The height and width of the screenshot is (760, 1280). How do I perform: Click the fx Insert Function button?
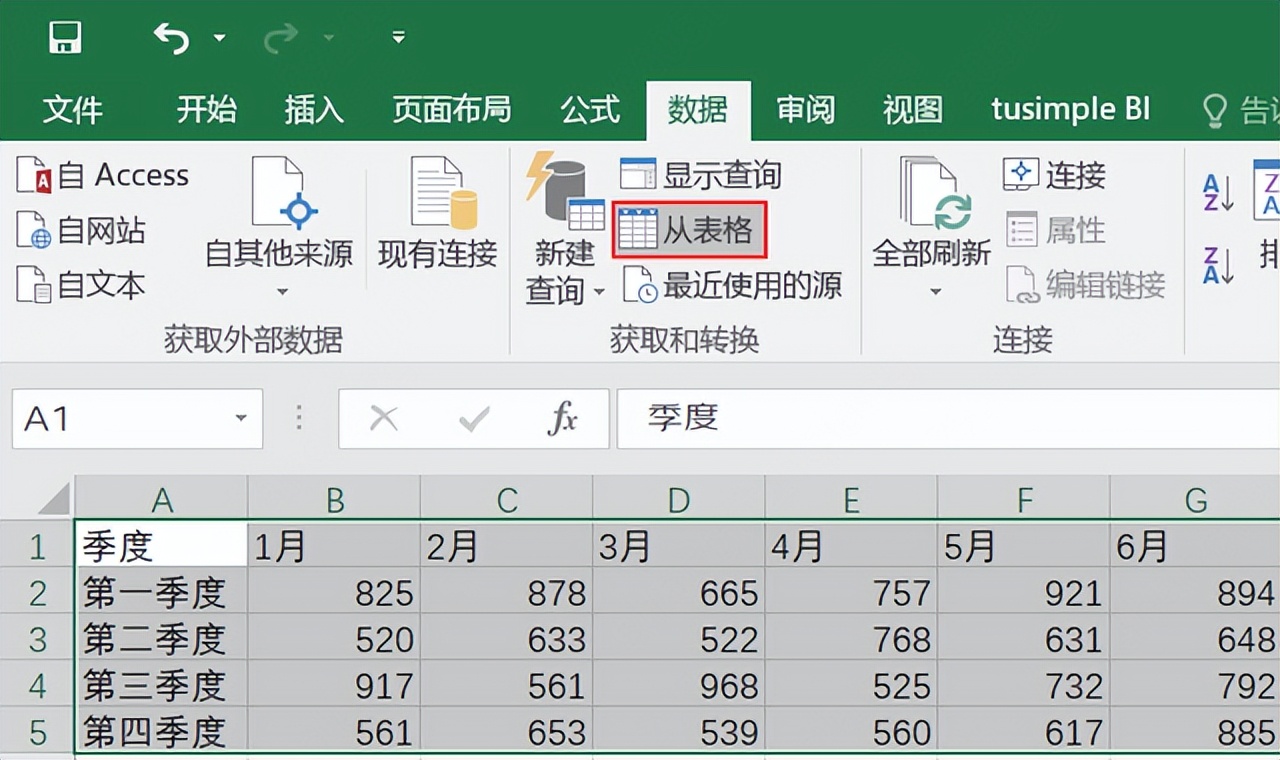pos(563,418)
